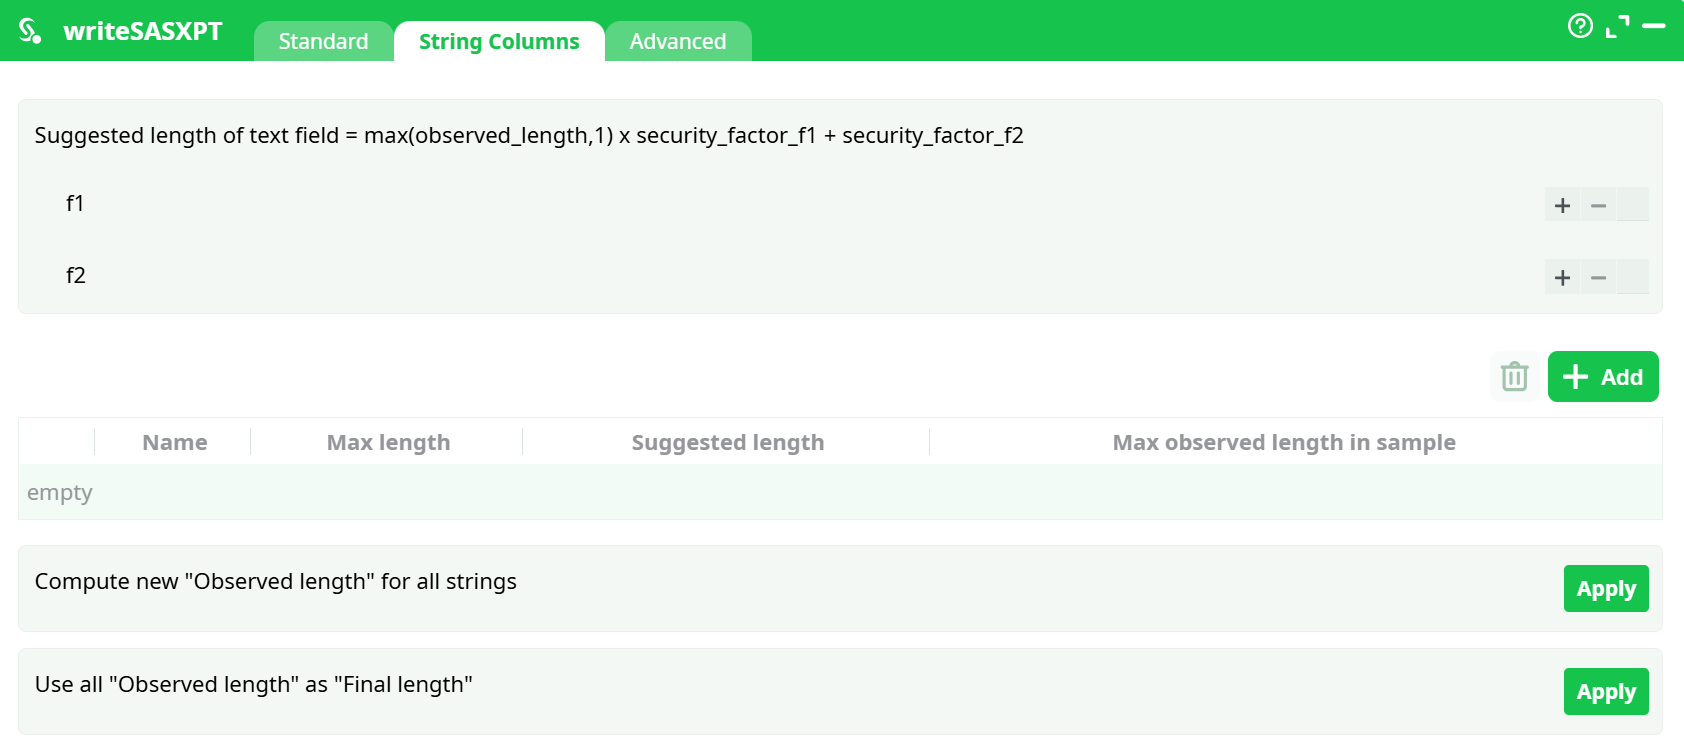Screen dimensions: 1684x743
Task: Select the String Columns tab
Action: tap(499, 42)
